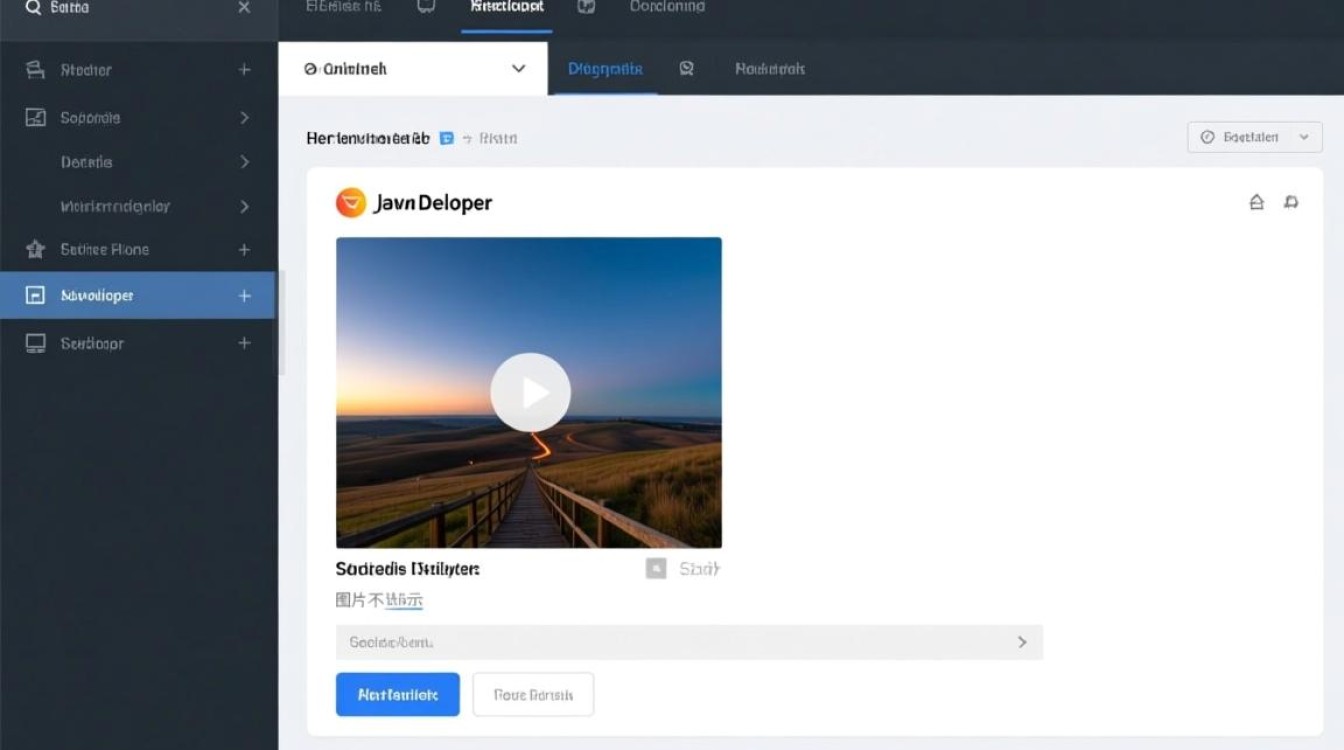Click the white outlined button beside the blue one
Viewport: 1344px width, 750px height.
tap(533, 694)
